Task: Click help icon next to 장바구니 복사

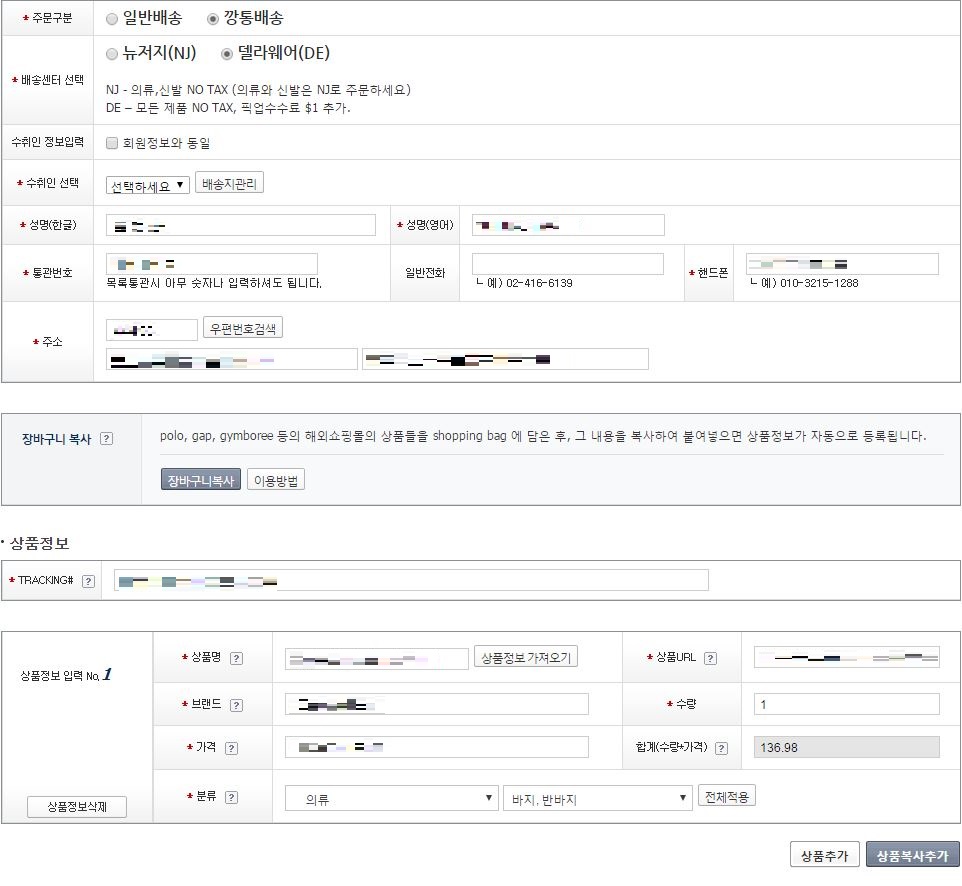Action: 107,439
